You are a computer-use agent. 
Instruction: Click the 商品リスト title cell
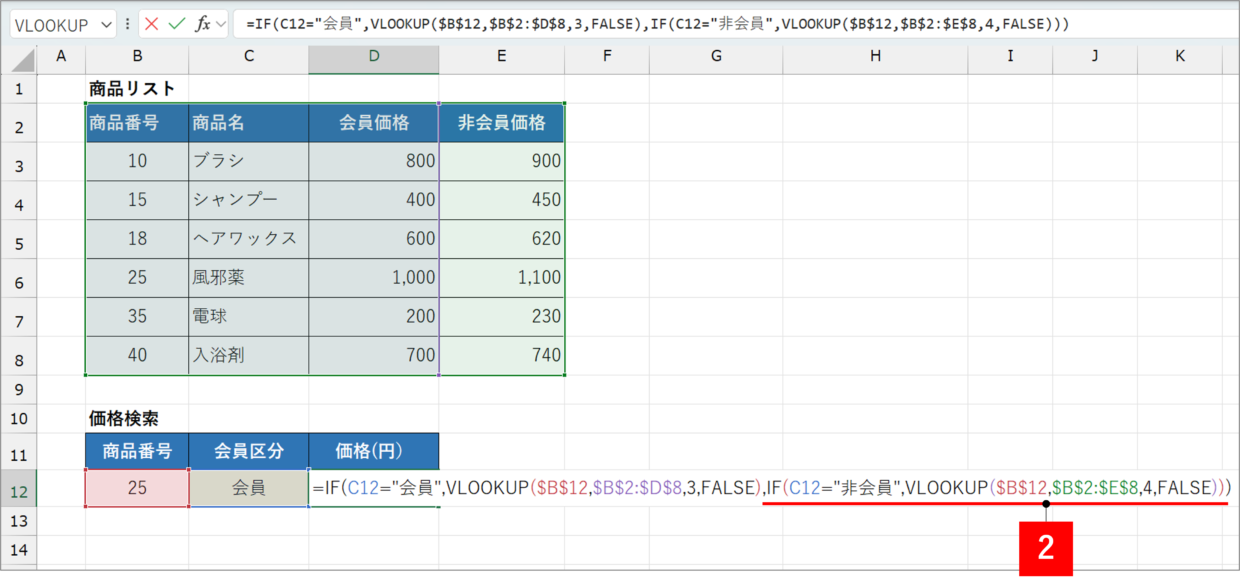(133, 89)
